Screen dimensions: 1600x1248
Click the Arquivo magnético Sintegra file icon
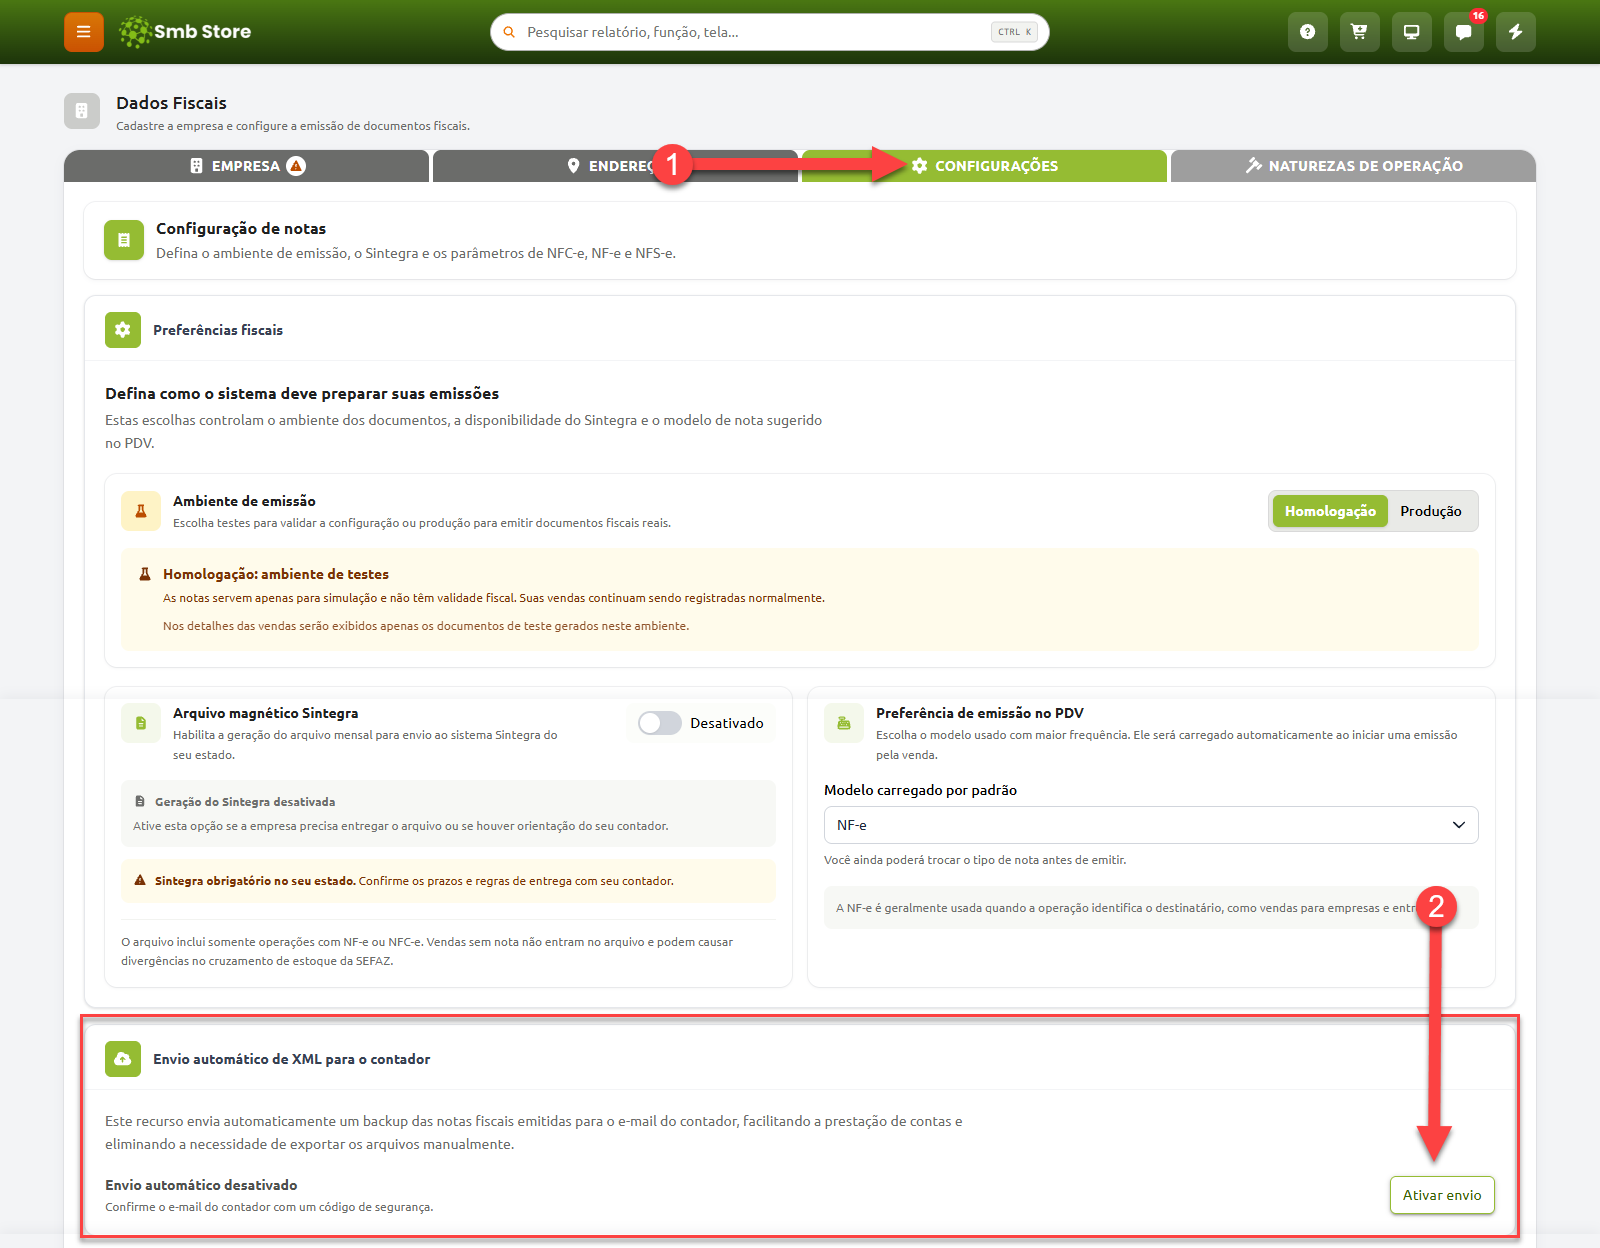pos(141,723)
